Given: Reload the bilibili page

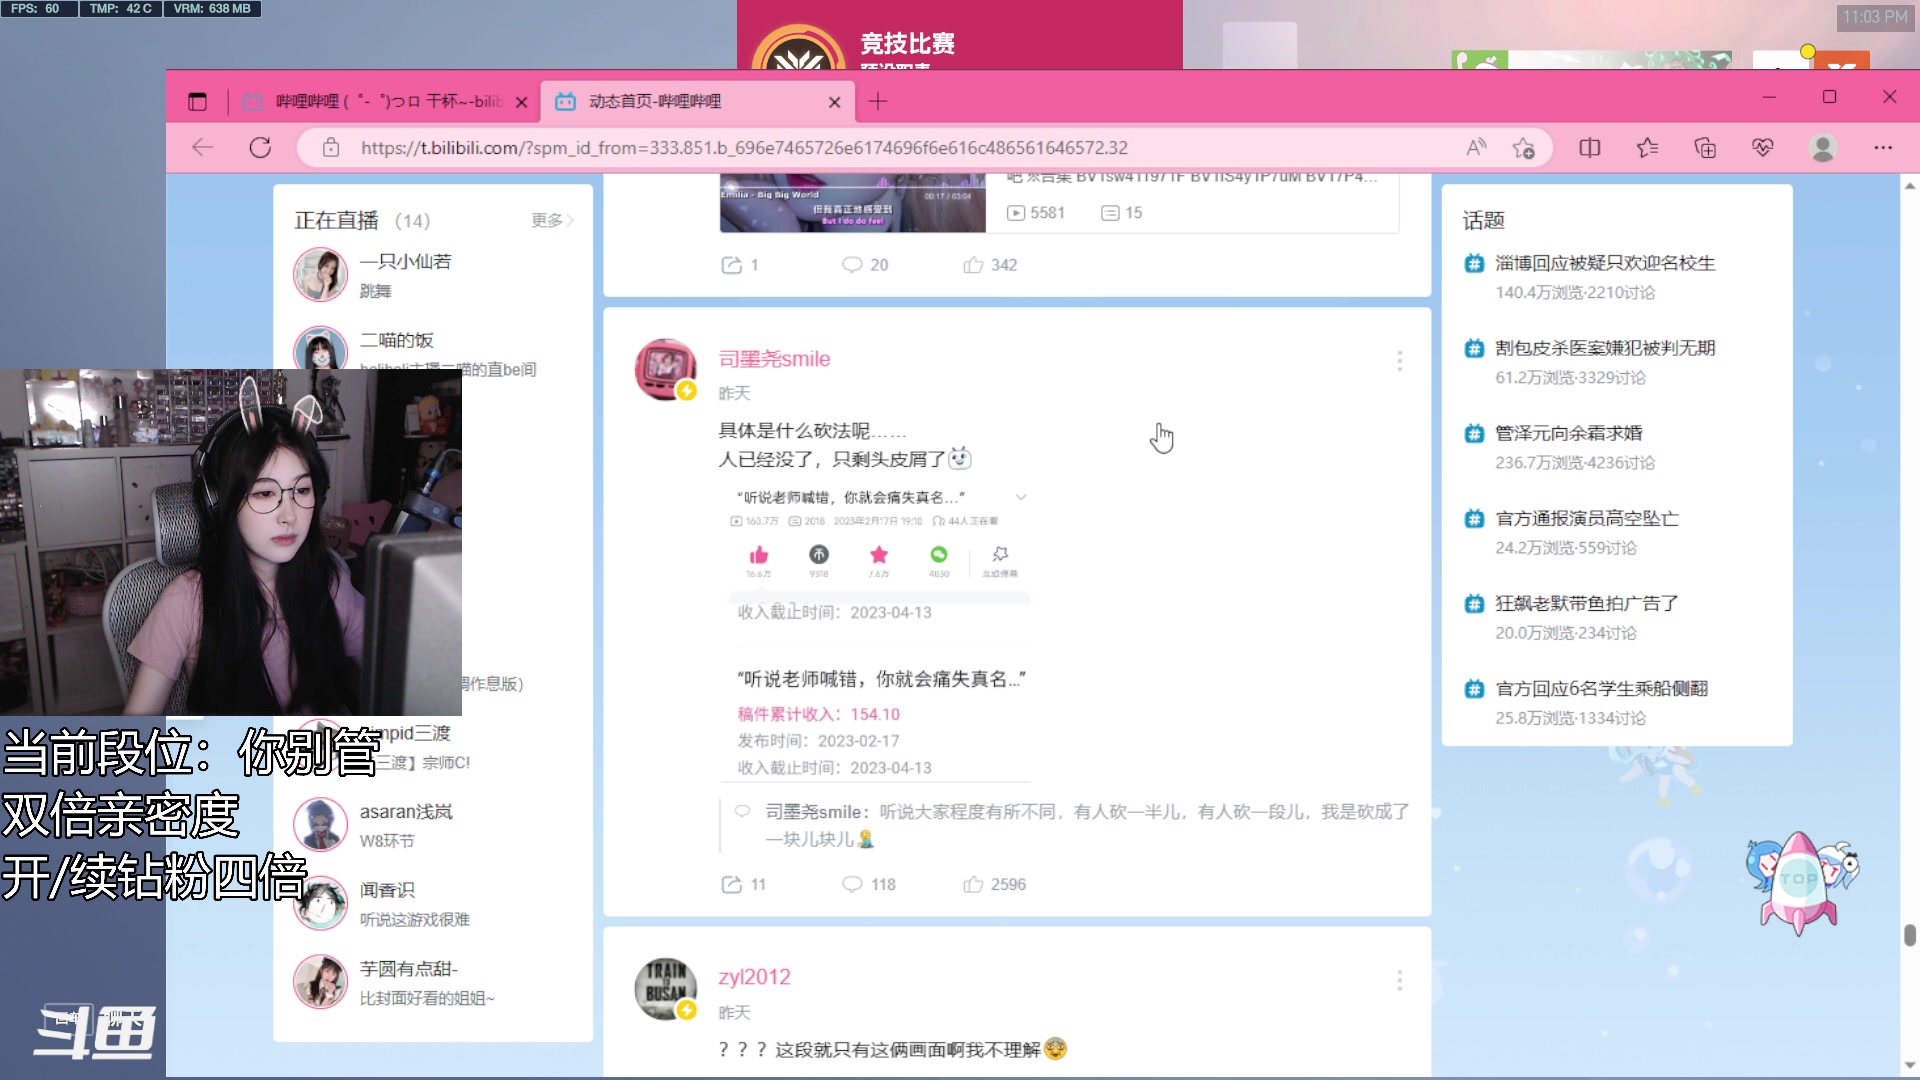Looking at the screenshot, I should [x=260, y=148].
